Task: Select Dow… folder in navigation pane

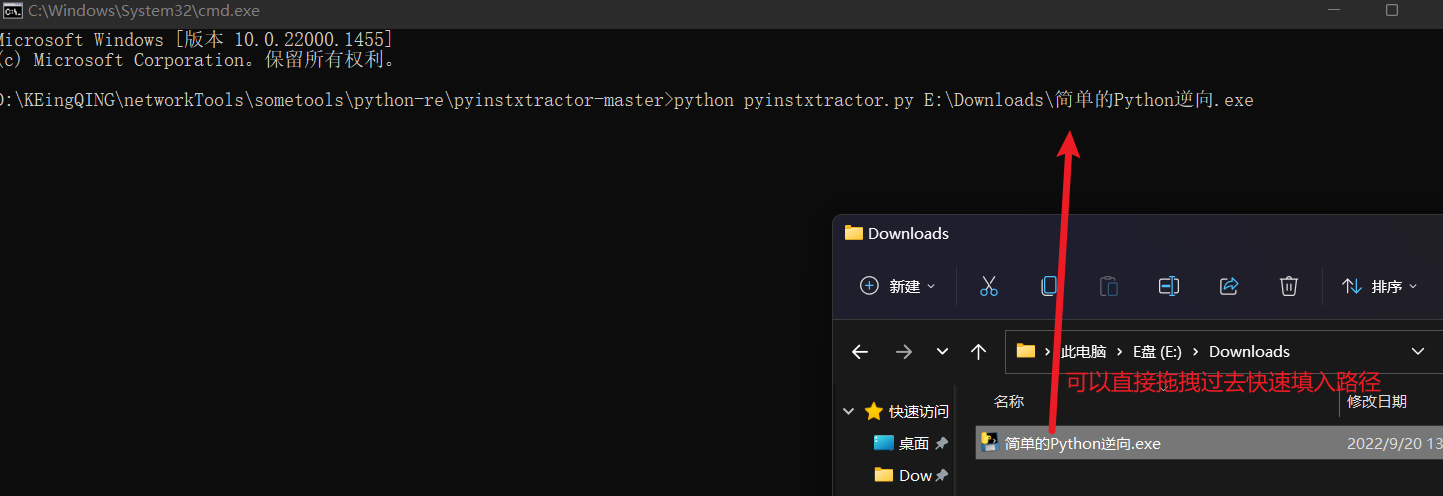Action: coord(915,475)
